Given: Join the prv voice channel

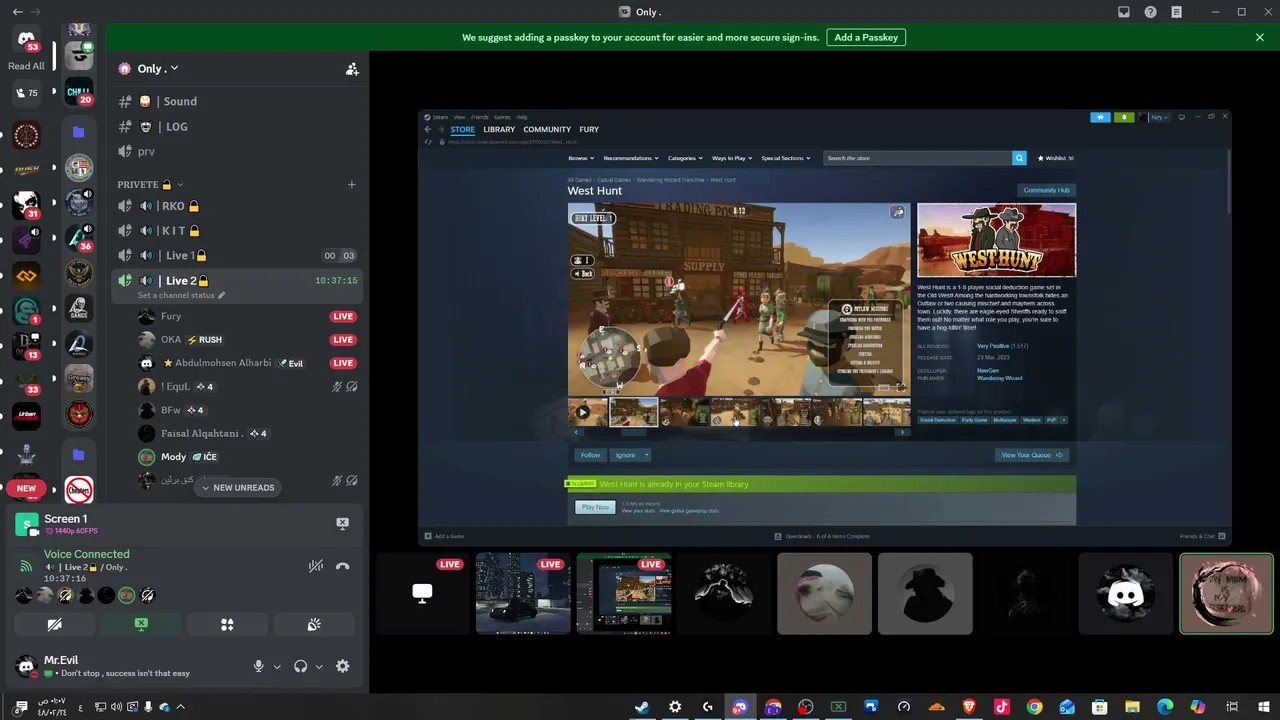Looking at the screenshot, I should (146, 151).
